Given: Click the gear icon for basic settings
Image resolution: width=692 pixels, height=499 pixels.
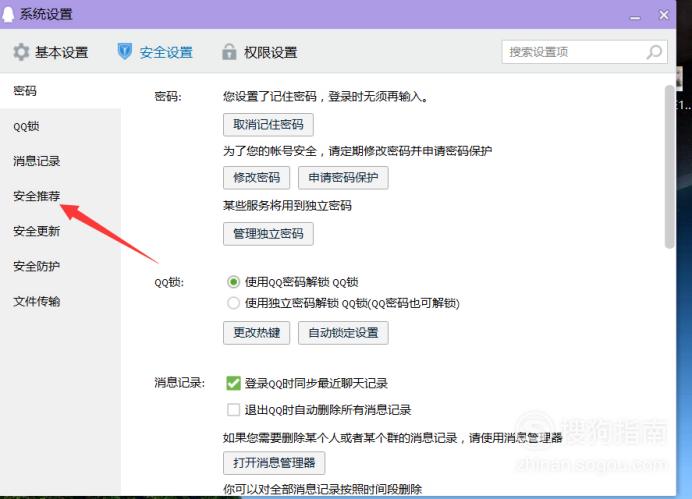Looking at the screenshot, I should point(21,52).
